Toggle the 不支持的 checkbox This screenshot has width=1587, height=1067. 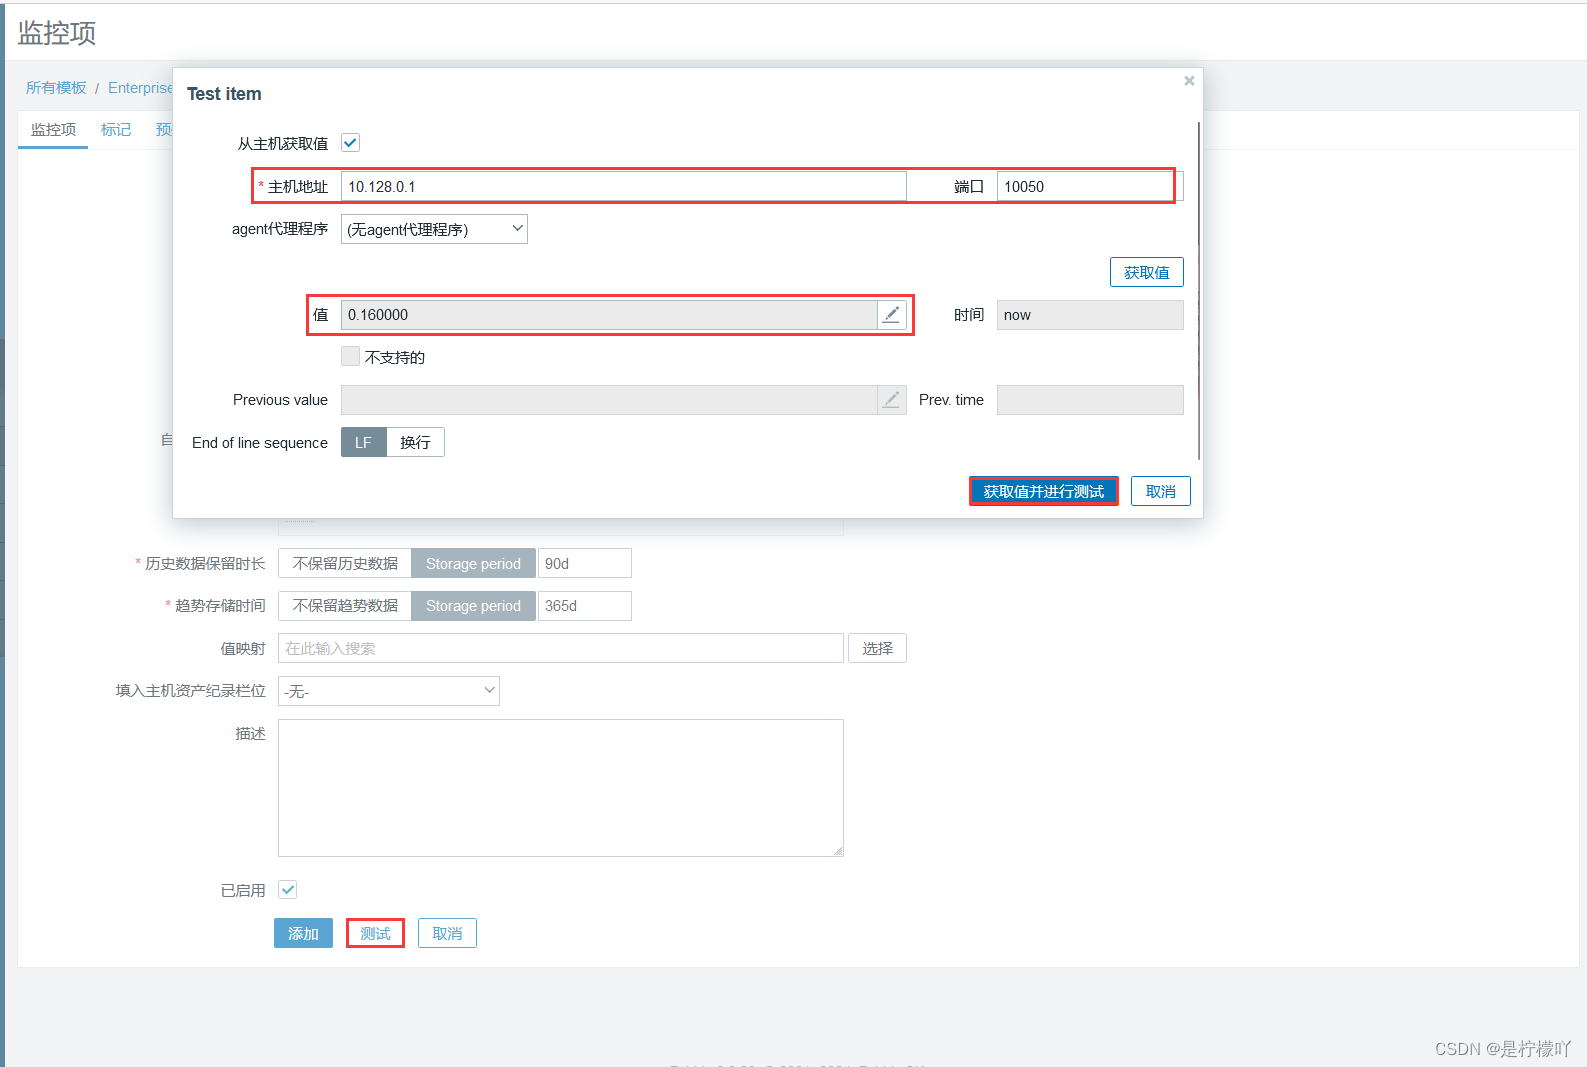pos(350,356)
